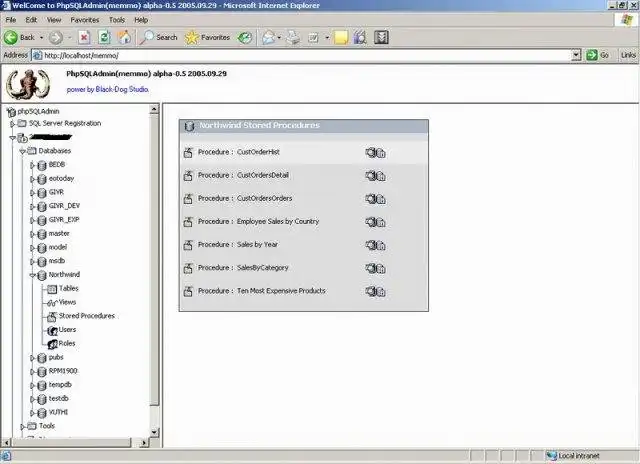Image resolution: width=640 pixels, height=464 pixels.
Task: Click the Mail envelope toolbar icon
Action: [269, 38]
